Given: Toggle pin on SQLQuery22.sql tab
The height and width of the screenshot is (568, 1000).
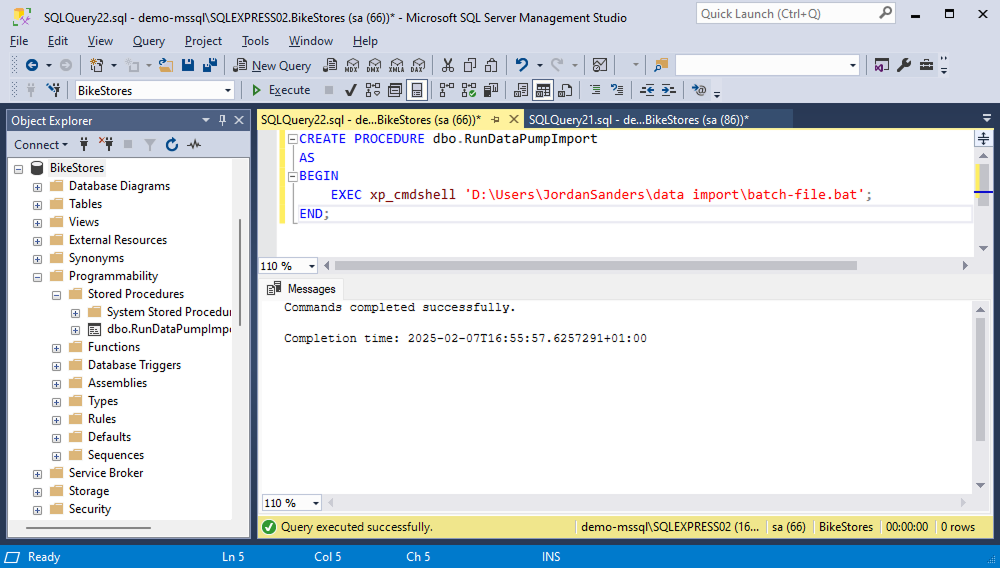Looking at the screenshot, I should pyautogui.click(x=496, y=119).
